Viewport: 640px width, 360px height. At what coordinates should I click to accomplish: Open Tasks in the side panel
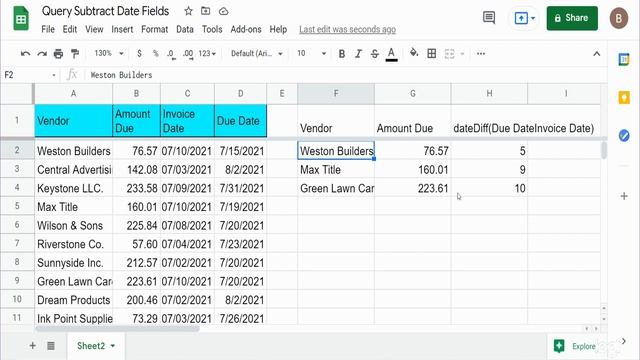tap(624, 136)
